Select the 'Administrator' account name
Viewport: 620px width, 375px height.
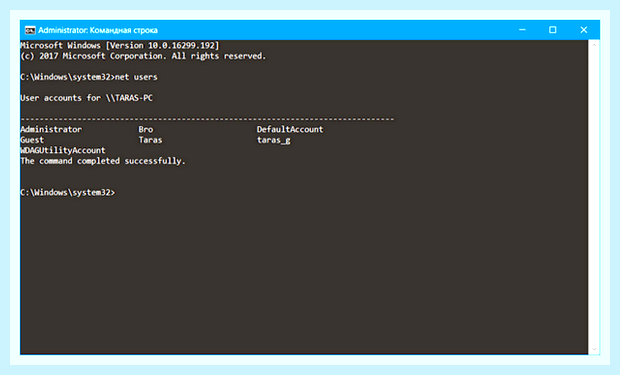pos(51,129)
